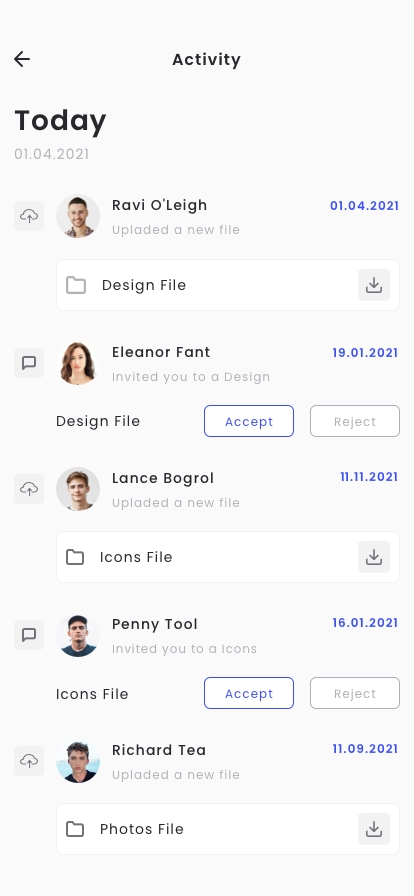Click folder icon in Photos File card
414x896 pixels.
pos(75,829)
